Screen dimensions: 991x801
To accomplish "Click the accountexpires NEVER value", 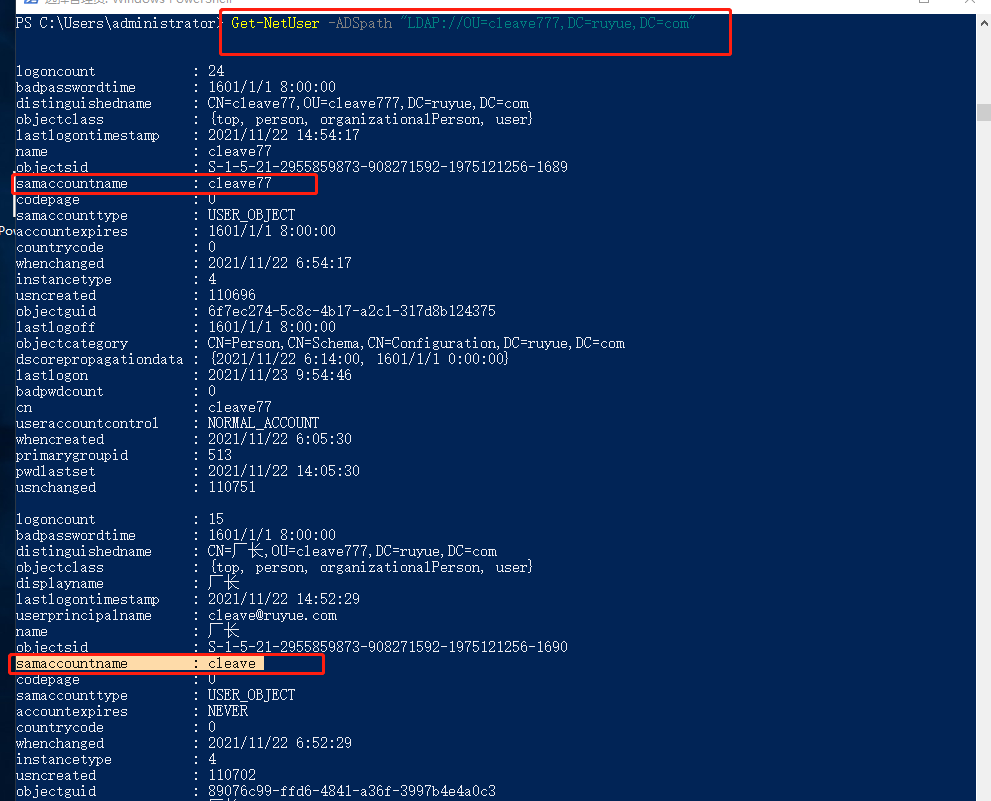I will pyautogui.click(x=228, y=711).
